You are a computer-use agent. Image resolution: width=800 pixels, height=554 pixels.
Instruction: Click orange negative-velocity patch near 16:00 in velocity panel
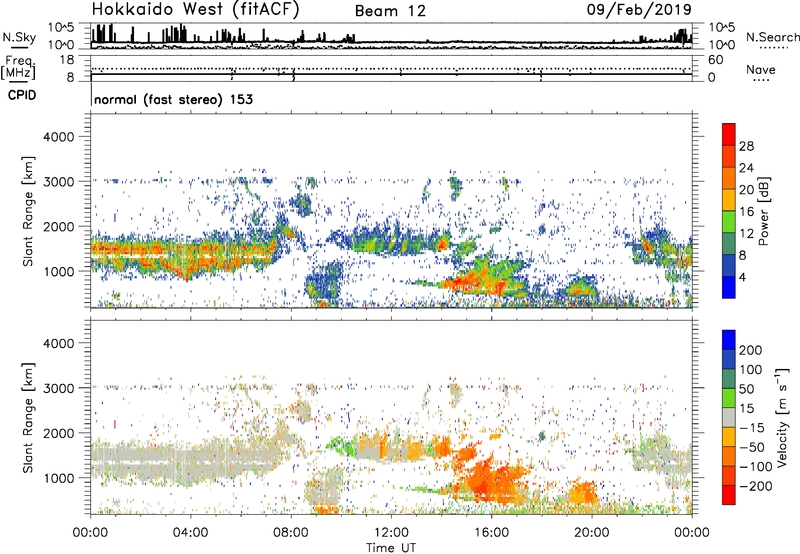point(492,480)
